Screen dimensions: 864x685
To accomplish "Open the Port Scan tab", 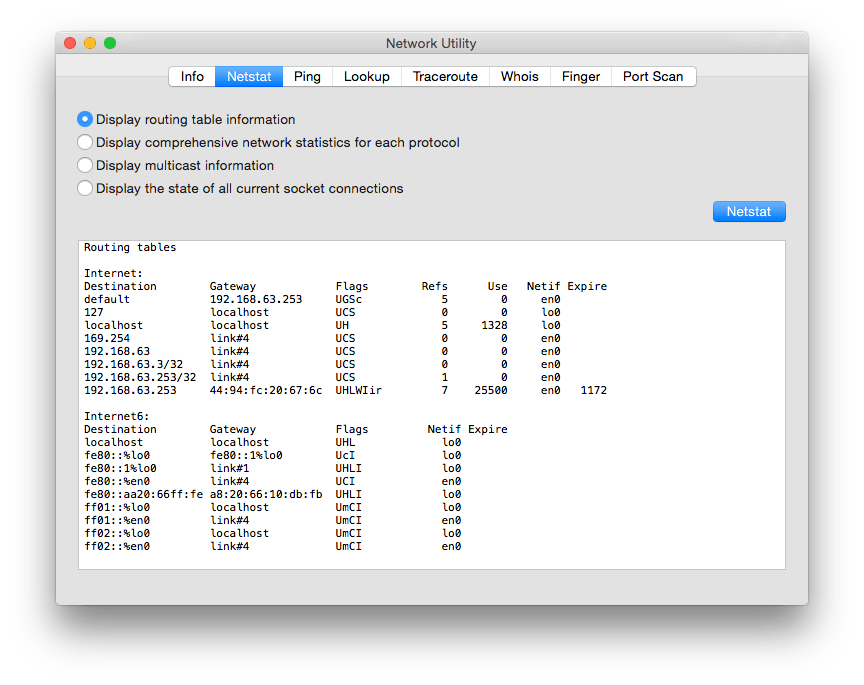I will pos(653,76).
